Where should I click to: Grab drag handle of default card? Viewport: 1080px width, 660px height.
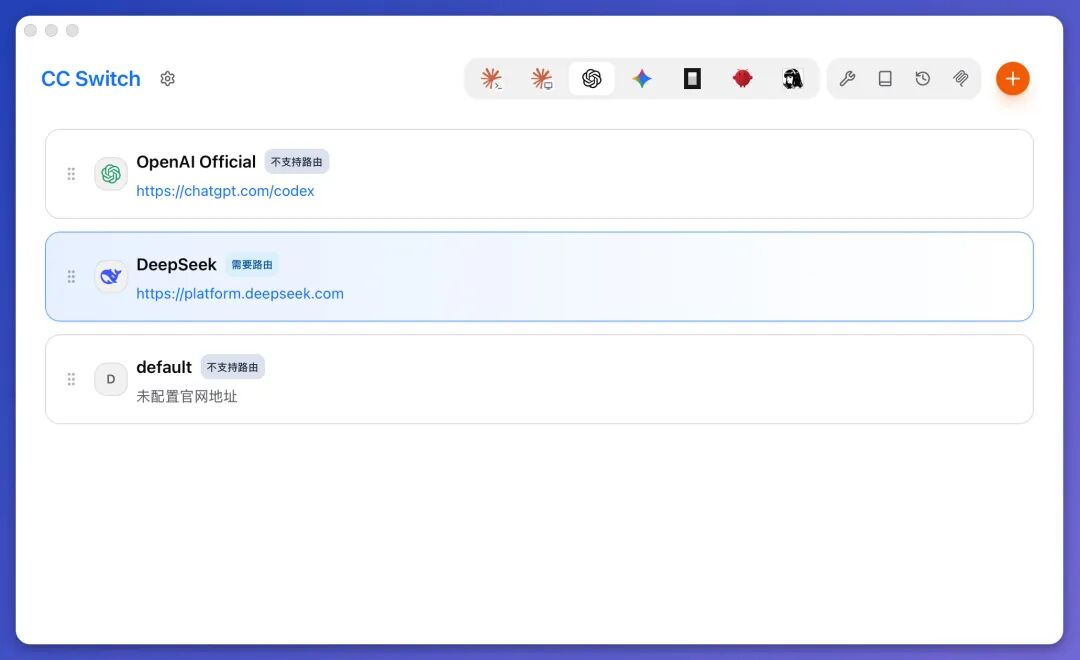click(71, 379)
